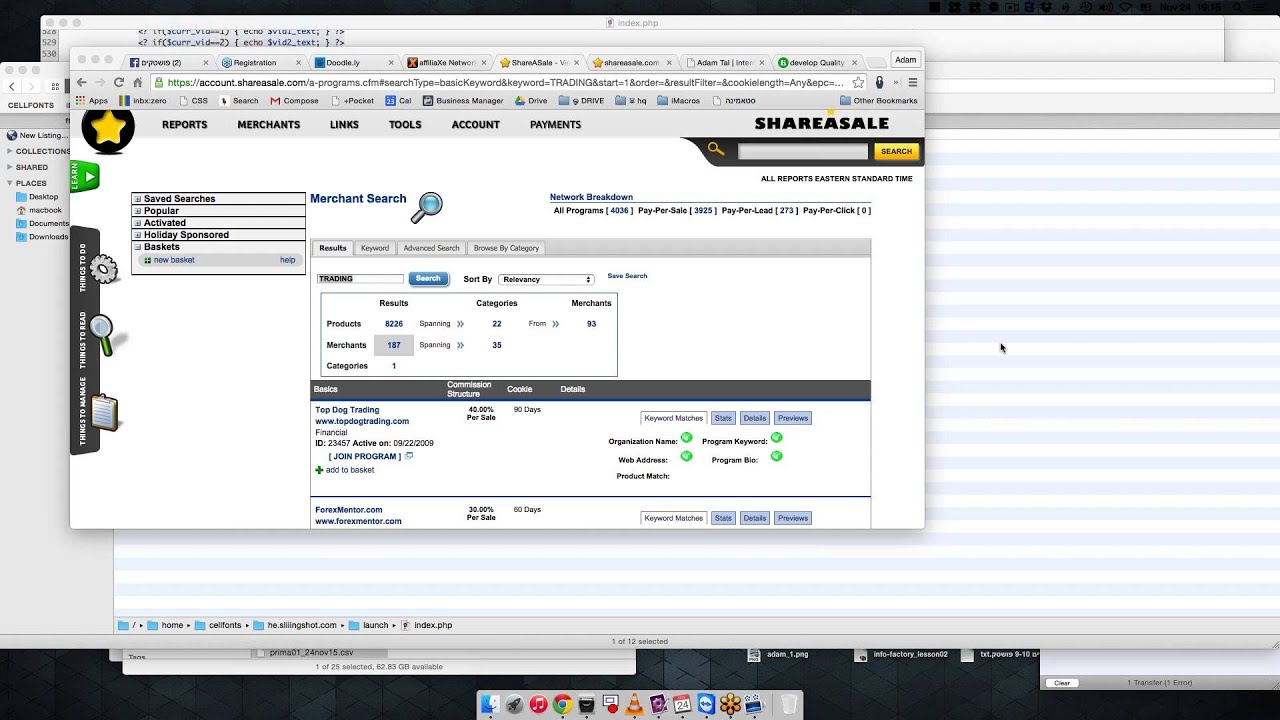Go back using Chrome's back arrow

point(82,82)
